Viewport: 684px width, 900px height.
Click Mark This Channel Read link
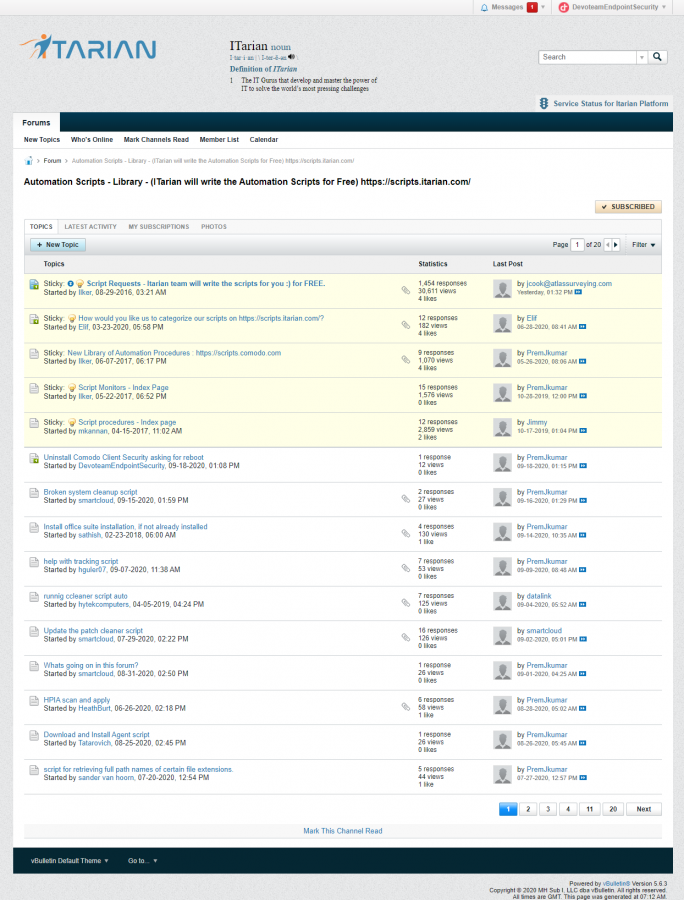tap(343, 831)
